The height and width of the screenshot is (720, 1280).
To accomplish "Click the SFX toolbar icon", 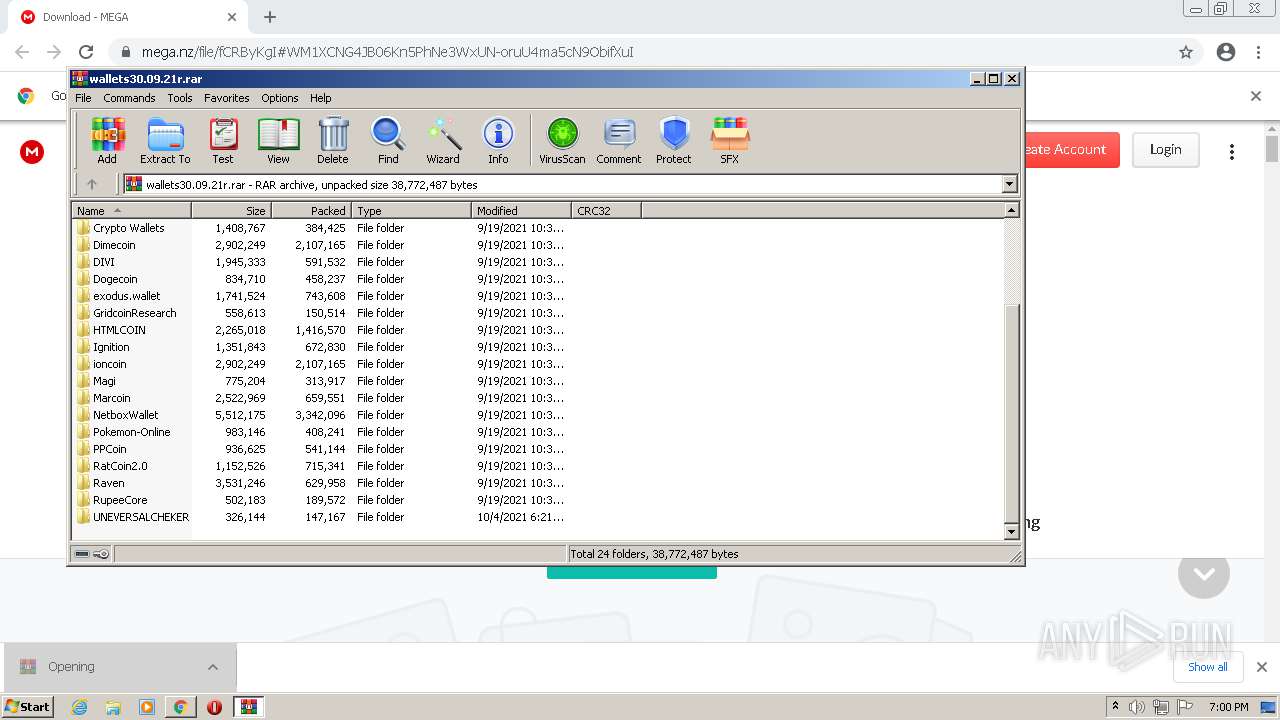I will tap(730, 141).
